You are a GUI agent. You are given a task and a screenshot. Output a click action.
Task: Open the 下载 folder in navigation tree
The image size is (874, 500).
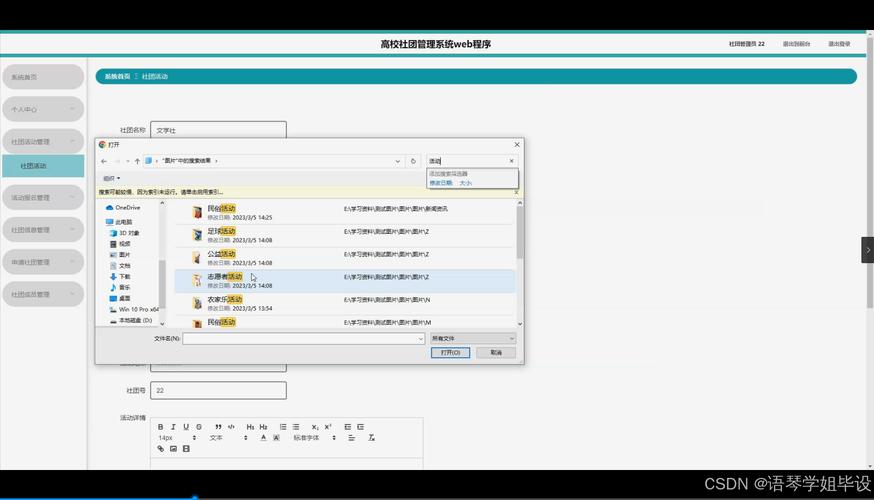pos(120,276)
